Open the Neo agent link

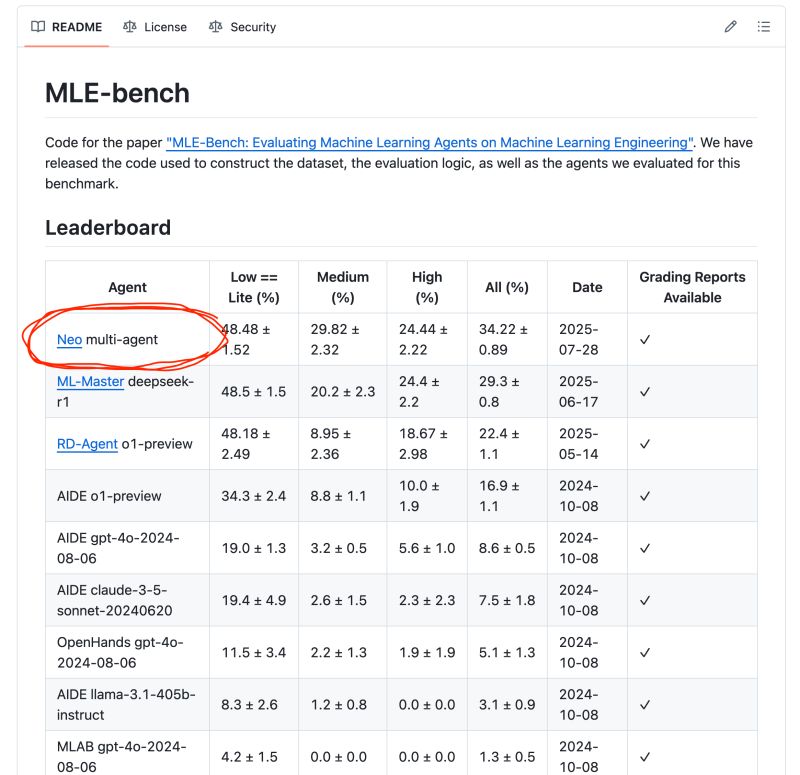pyautogui.click(x=69, y=340)
